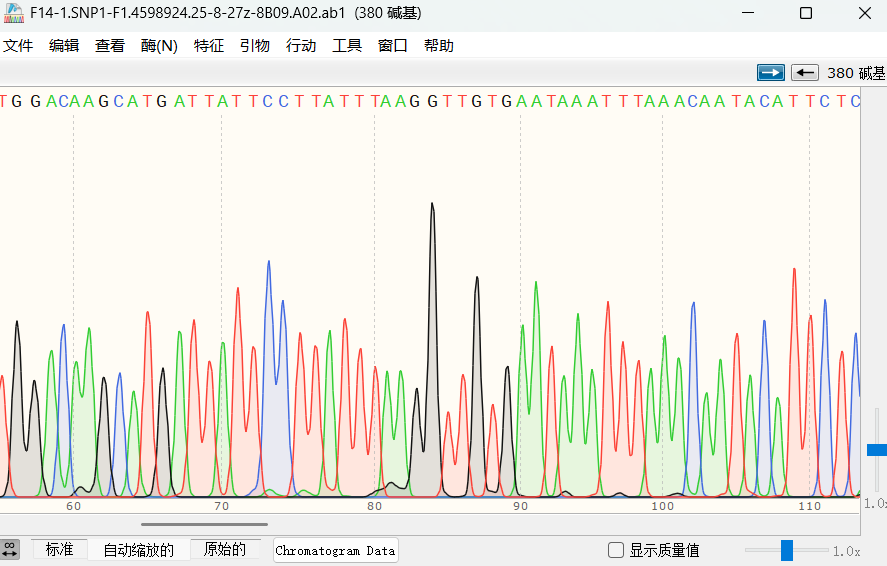887x566 pixels.
Task: Select the 原始的 view mode
Action: [225, 549]
